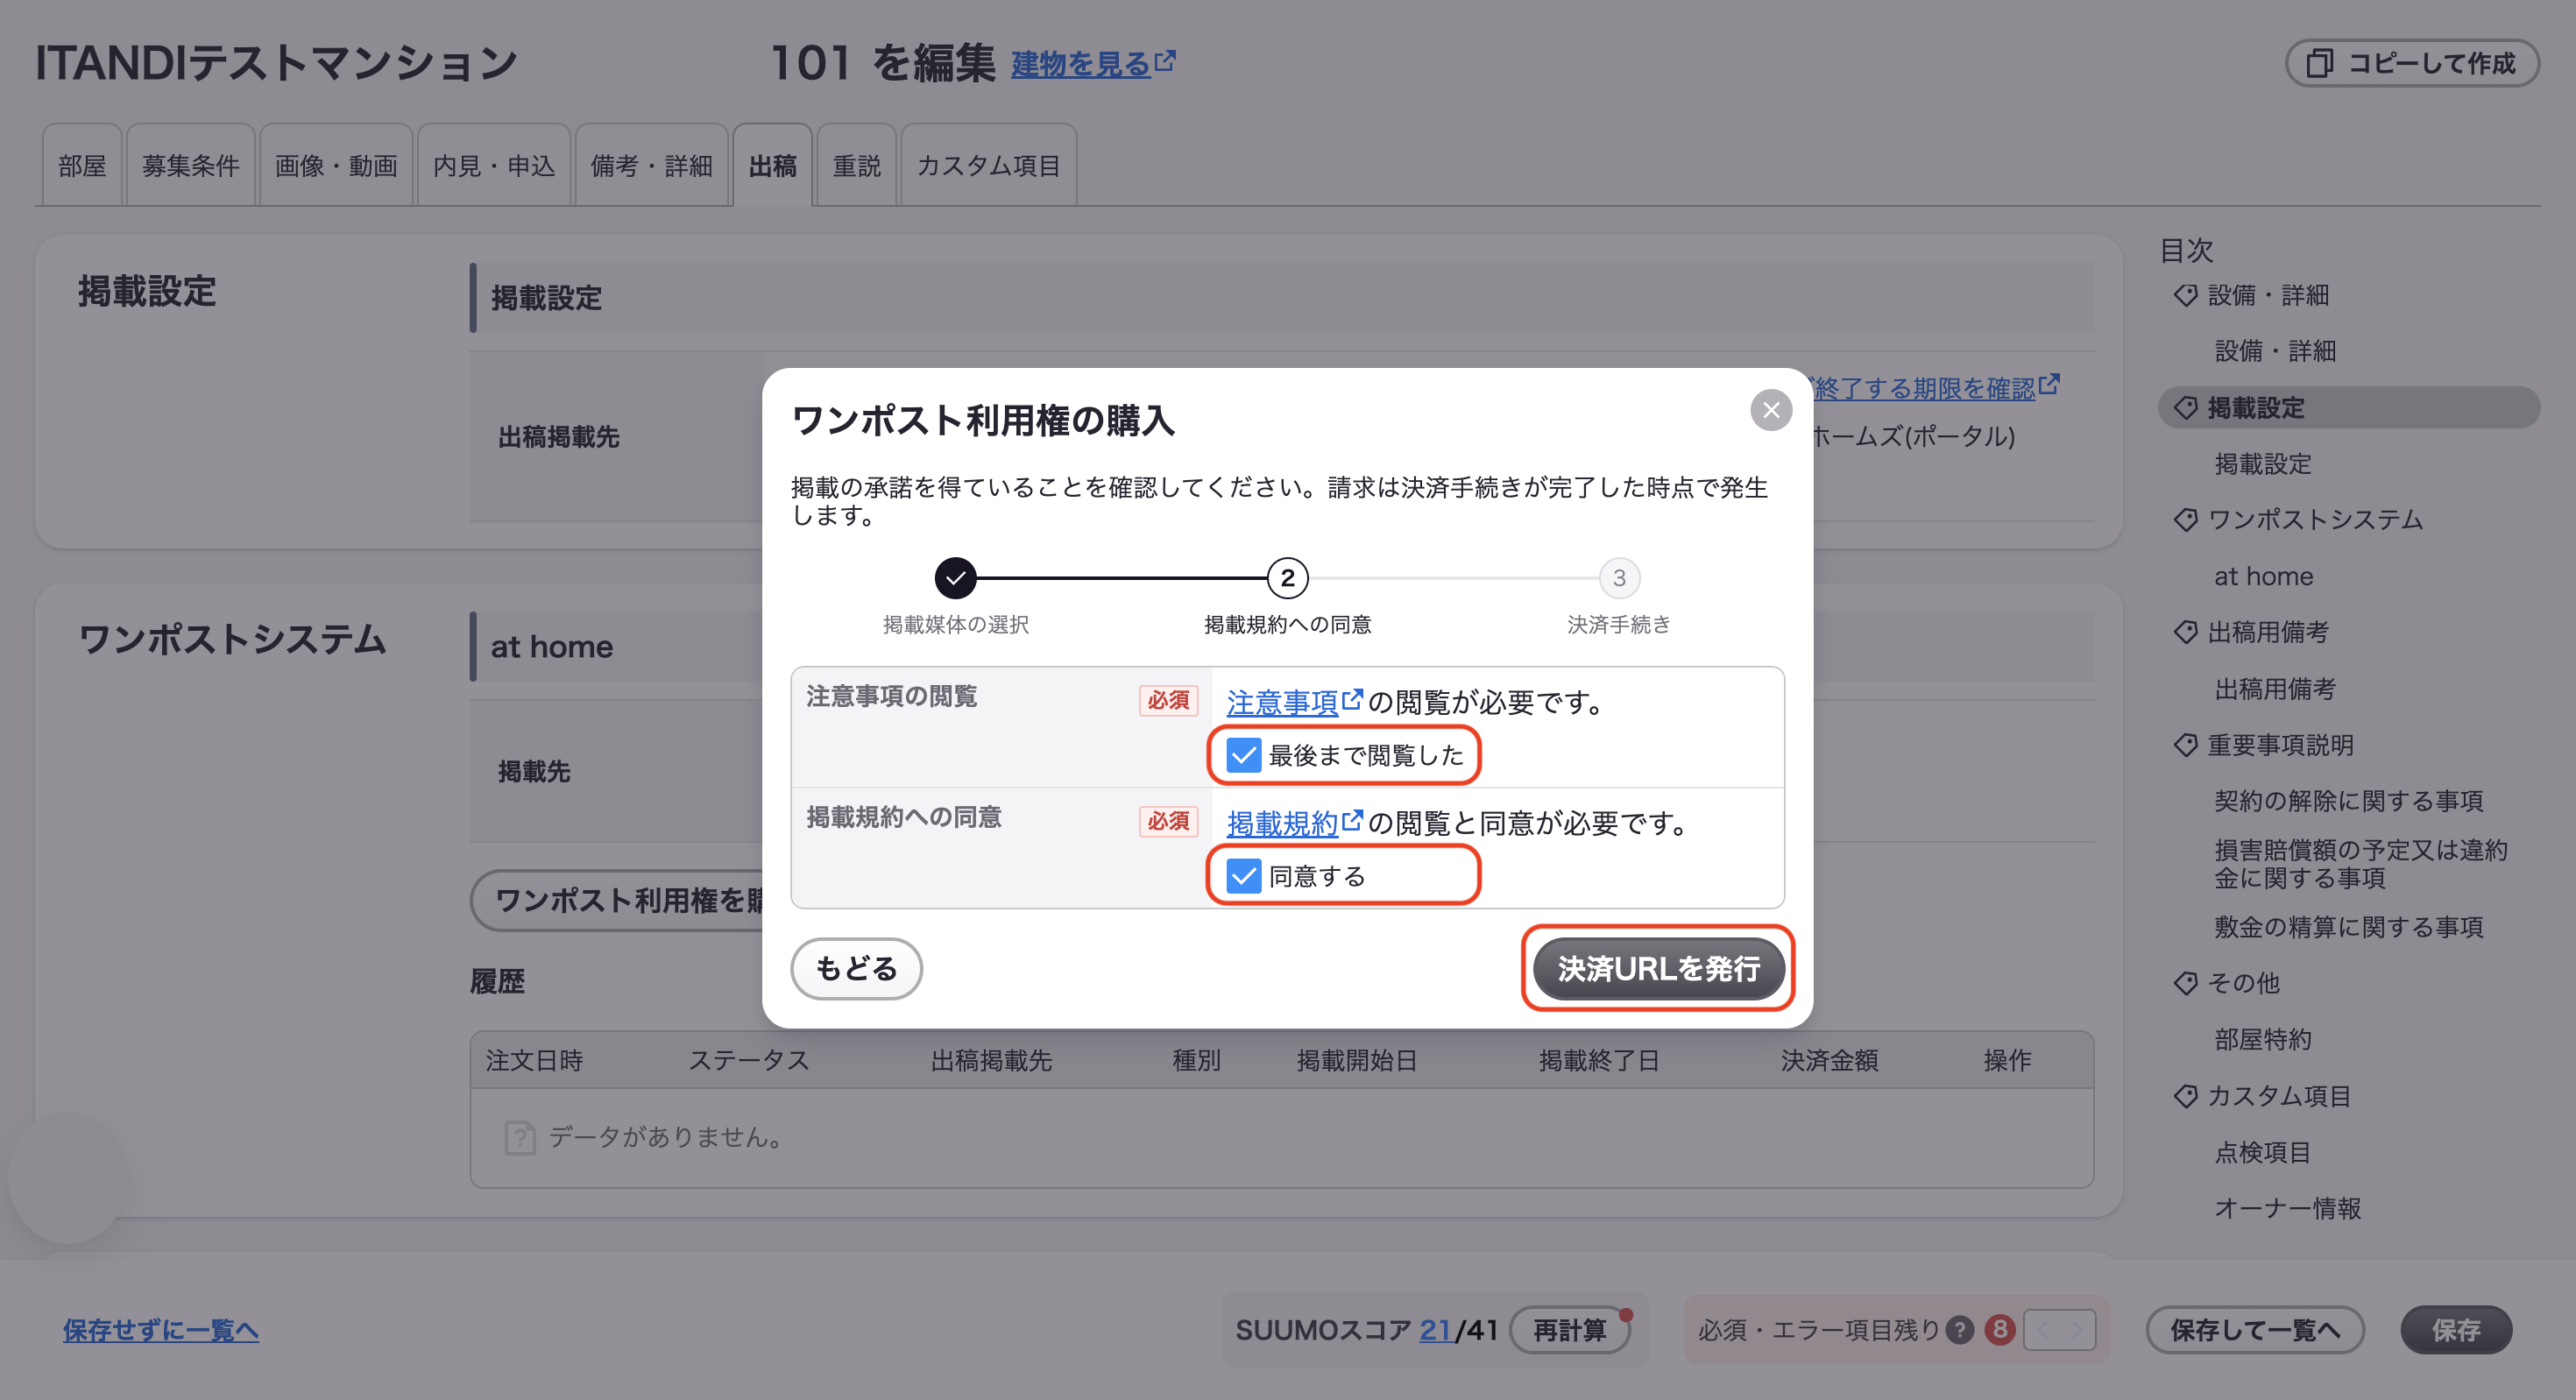Click the もどる button
The image size is (2576, 1400).
(x=856, y=968)
